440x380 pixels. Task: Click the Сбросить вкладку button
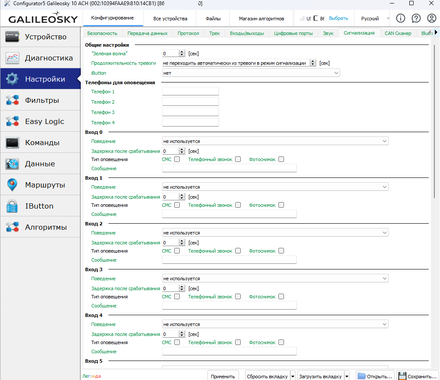point(267,376)
